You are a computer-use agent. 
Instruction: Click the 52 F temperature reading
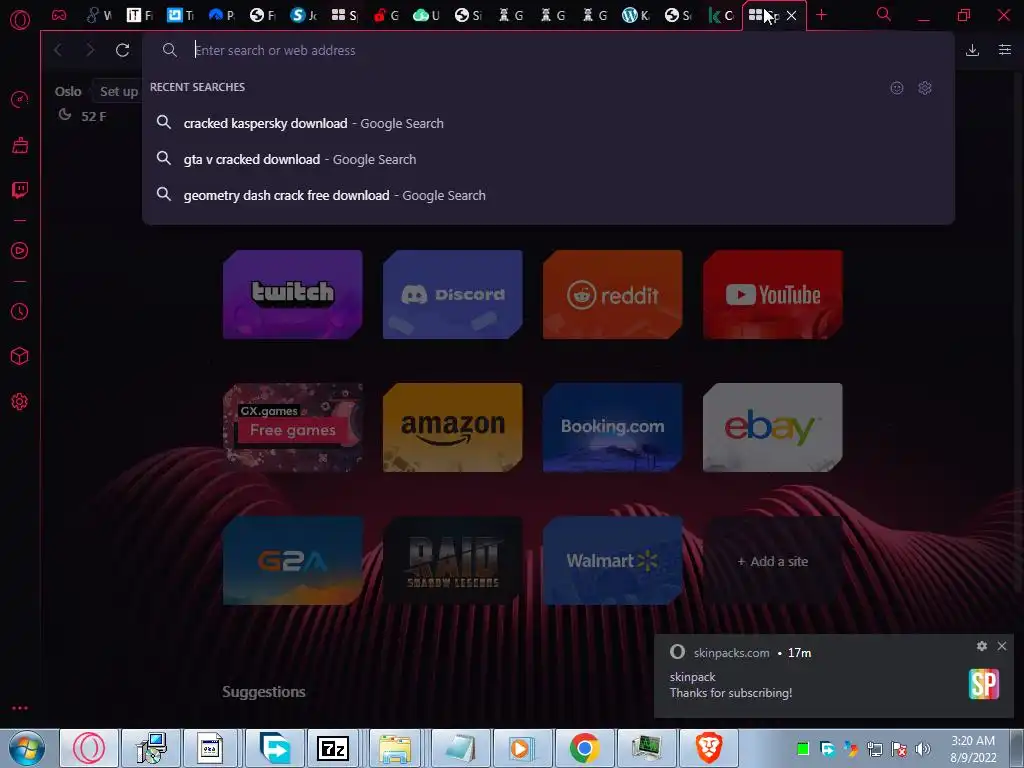93,116
